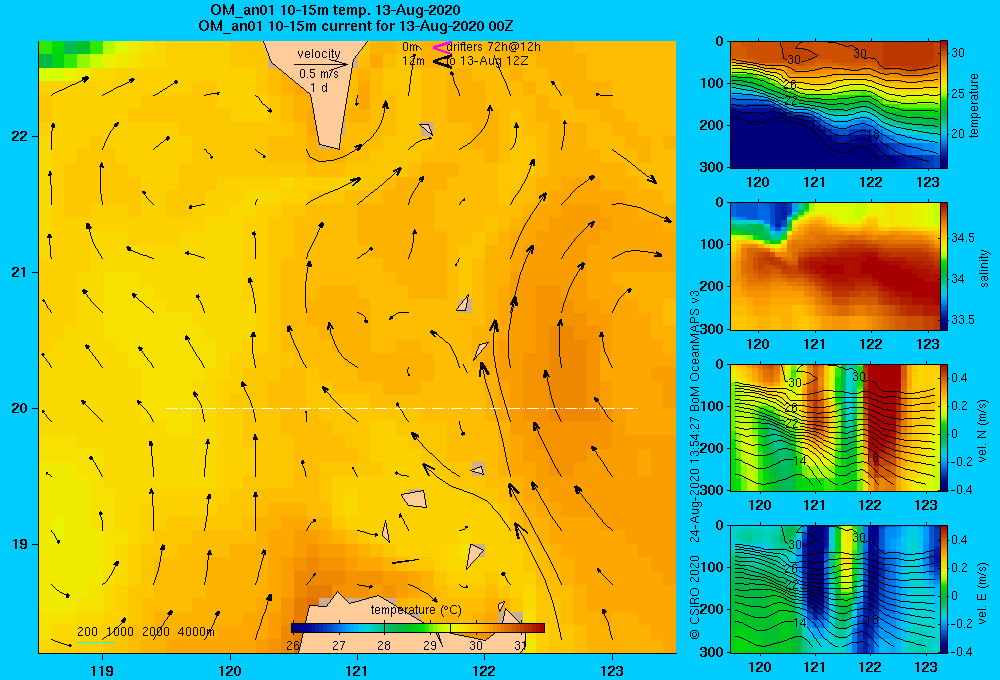Open the eastward velocity depth-section panel
The width and height of the screenshot is (1000, 680).
(x=834, y=589)
